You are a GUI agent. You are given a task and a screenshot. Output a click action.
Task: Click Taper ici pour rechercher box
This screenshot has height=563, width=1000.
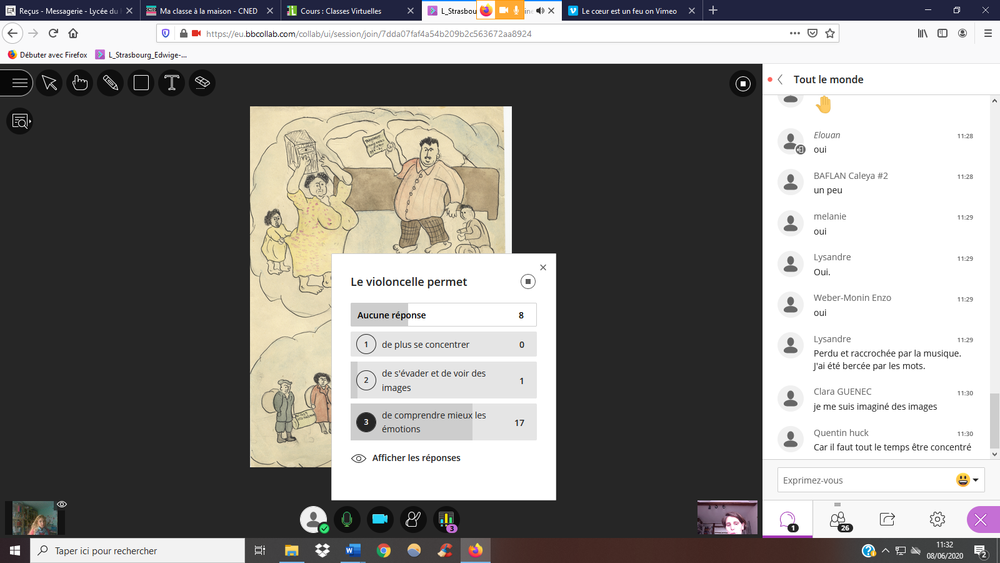(x=137, y=550)
